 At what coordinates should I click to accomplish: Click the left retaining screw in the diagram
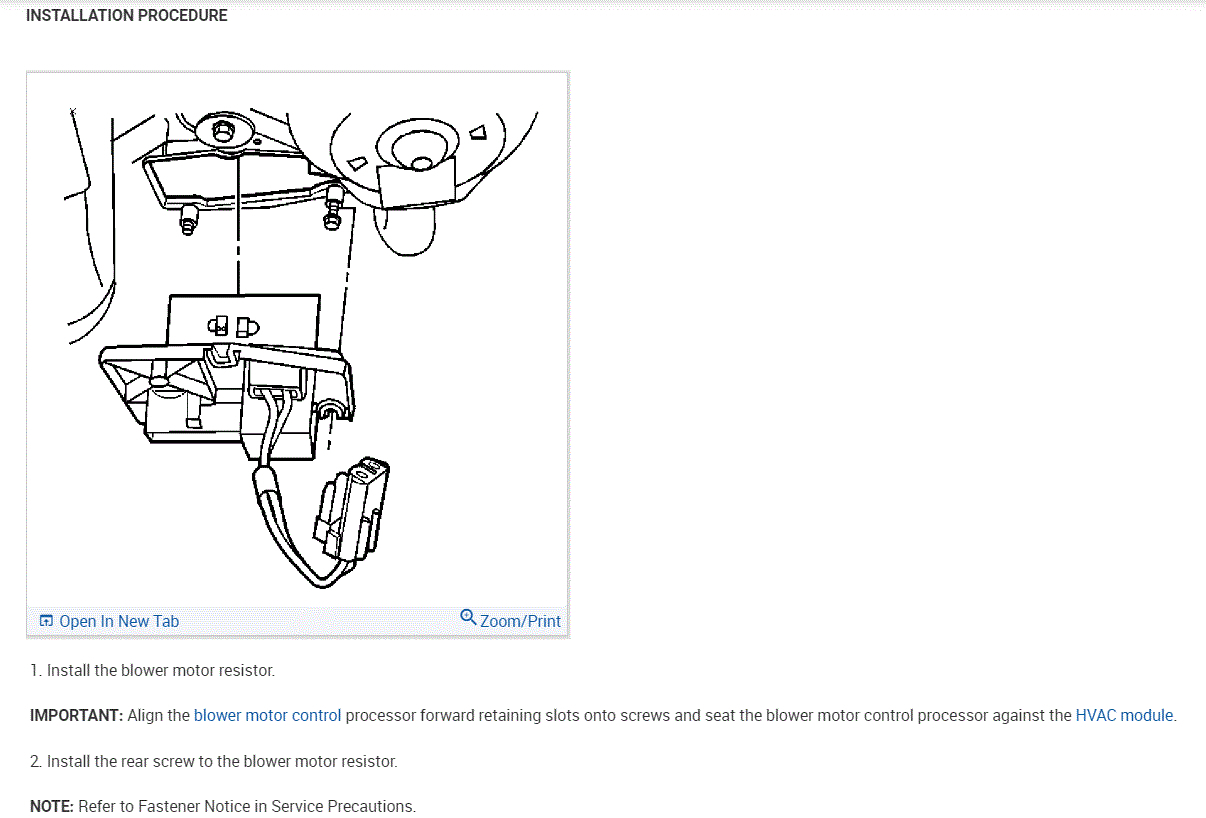[x=188, y=217]
